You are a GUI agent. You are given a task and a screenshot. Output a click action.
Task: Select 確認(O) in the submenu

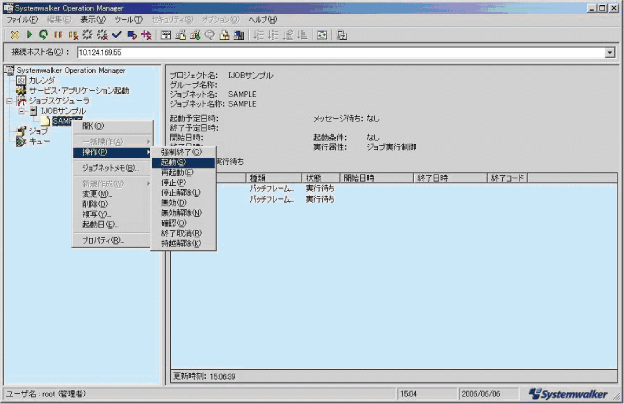183,223
